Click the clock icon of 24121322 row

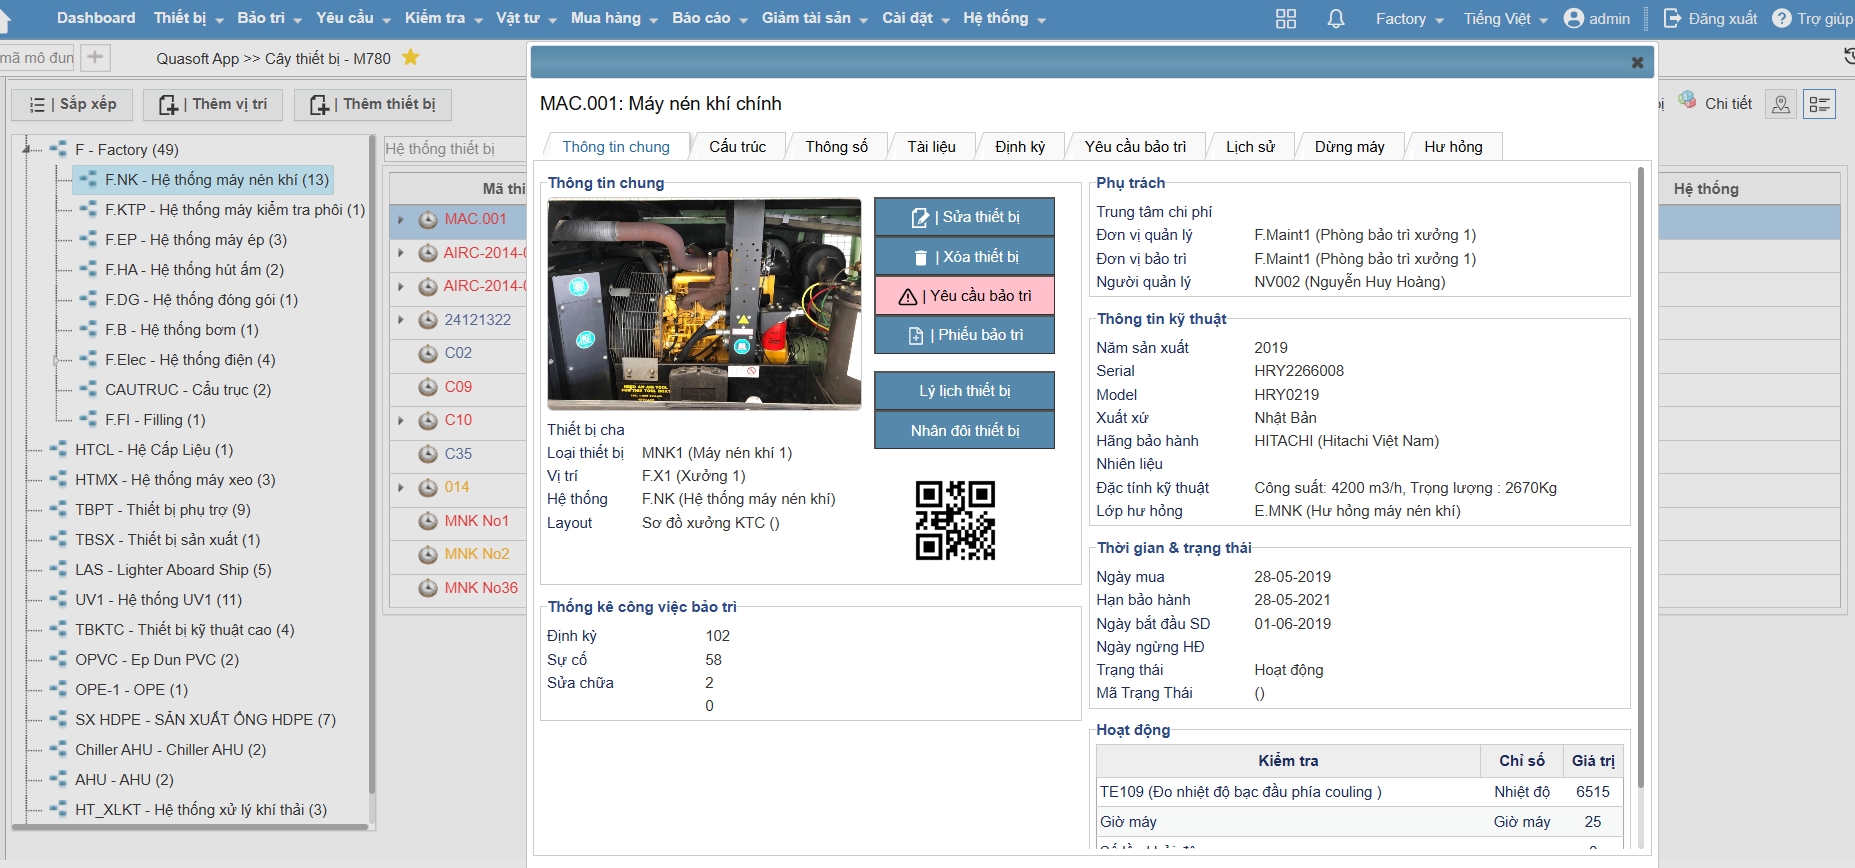pos(428,320)
